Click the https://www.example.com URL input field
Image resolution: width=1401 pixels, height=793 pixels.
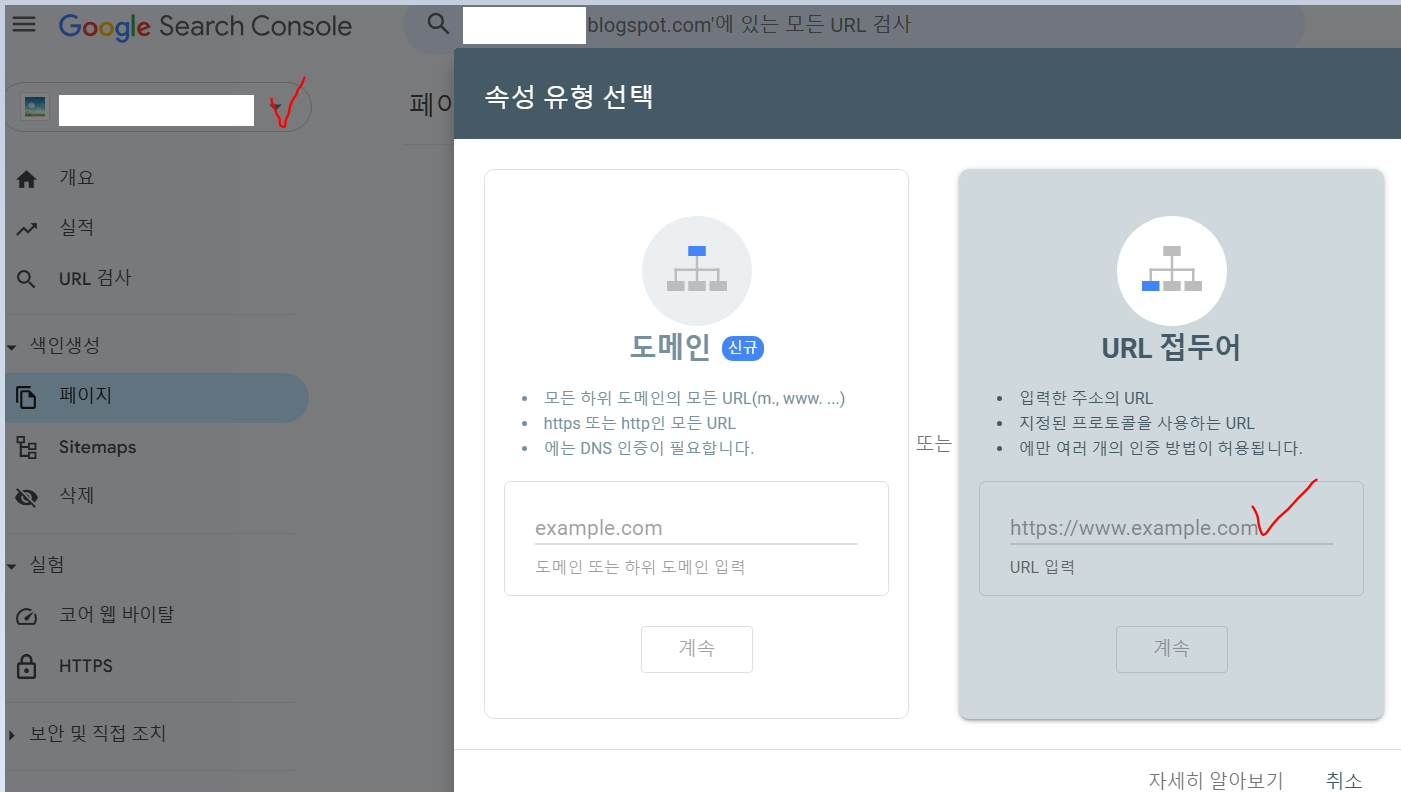1171,529
